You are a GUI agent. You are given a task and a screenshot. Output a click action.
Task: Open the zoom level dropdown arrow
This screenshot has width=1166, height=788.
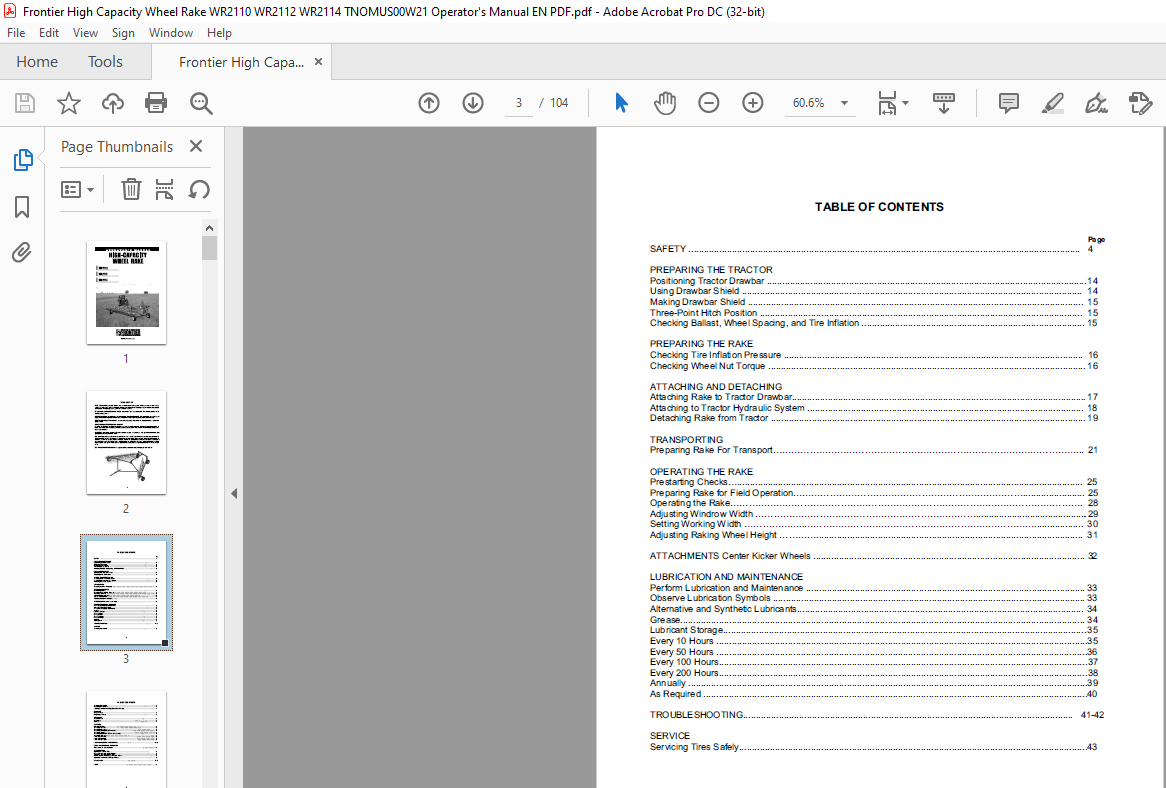(x=844, y=103)
